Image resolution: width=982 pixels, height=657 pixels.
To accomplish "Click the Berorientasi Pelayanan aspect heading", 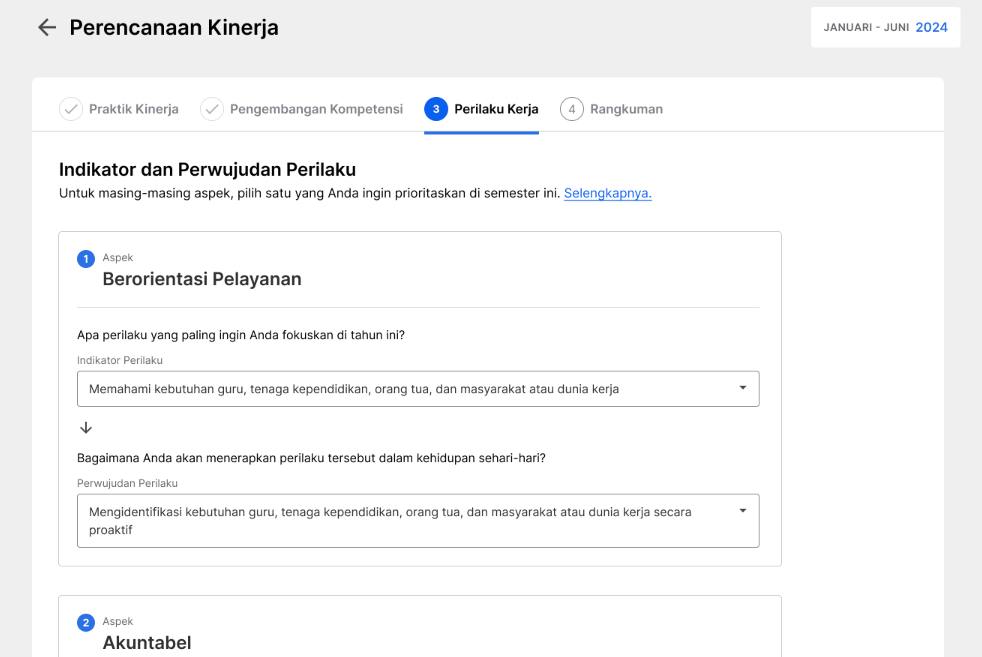I will (x=202, y=279).
